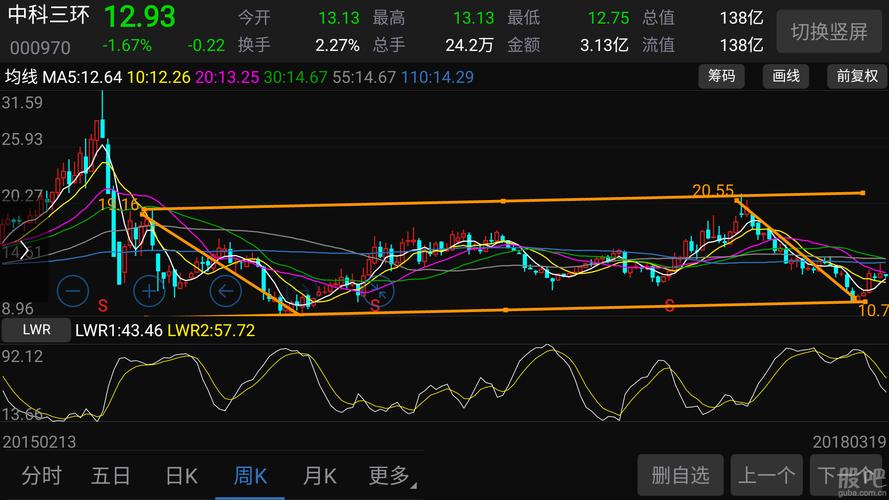
Task: Tap 切换竖屏 to switch to portrait
Action: tap(829, 32)
